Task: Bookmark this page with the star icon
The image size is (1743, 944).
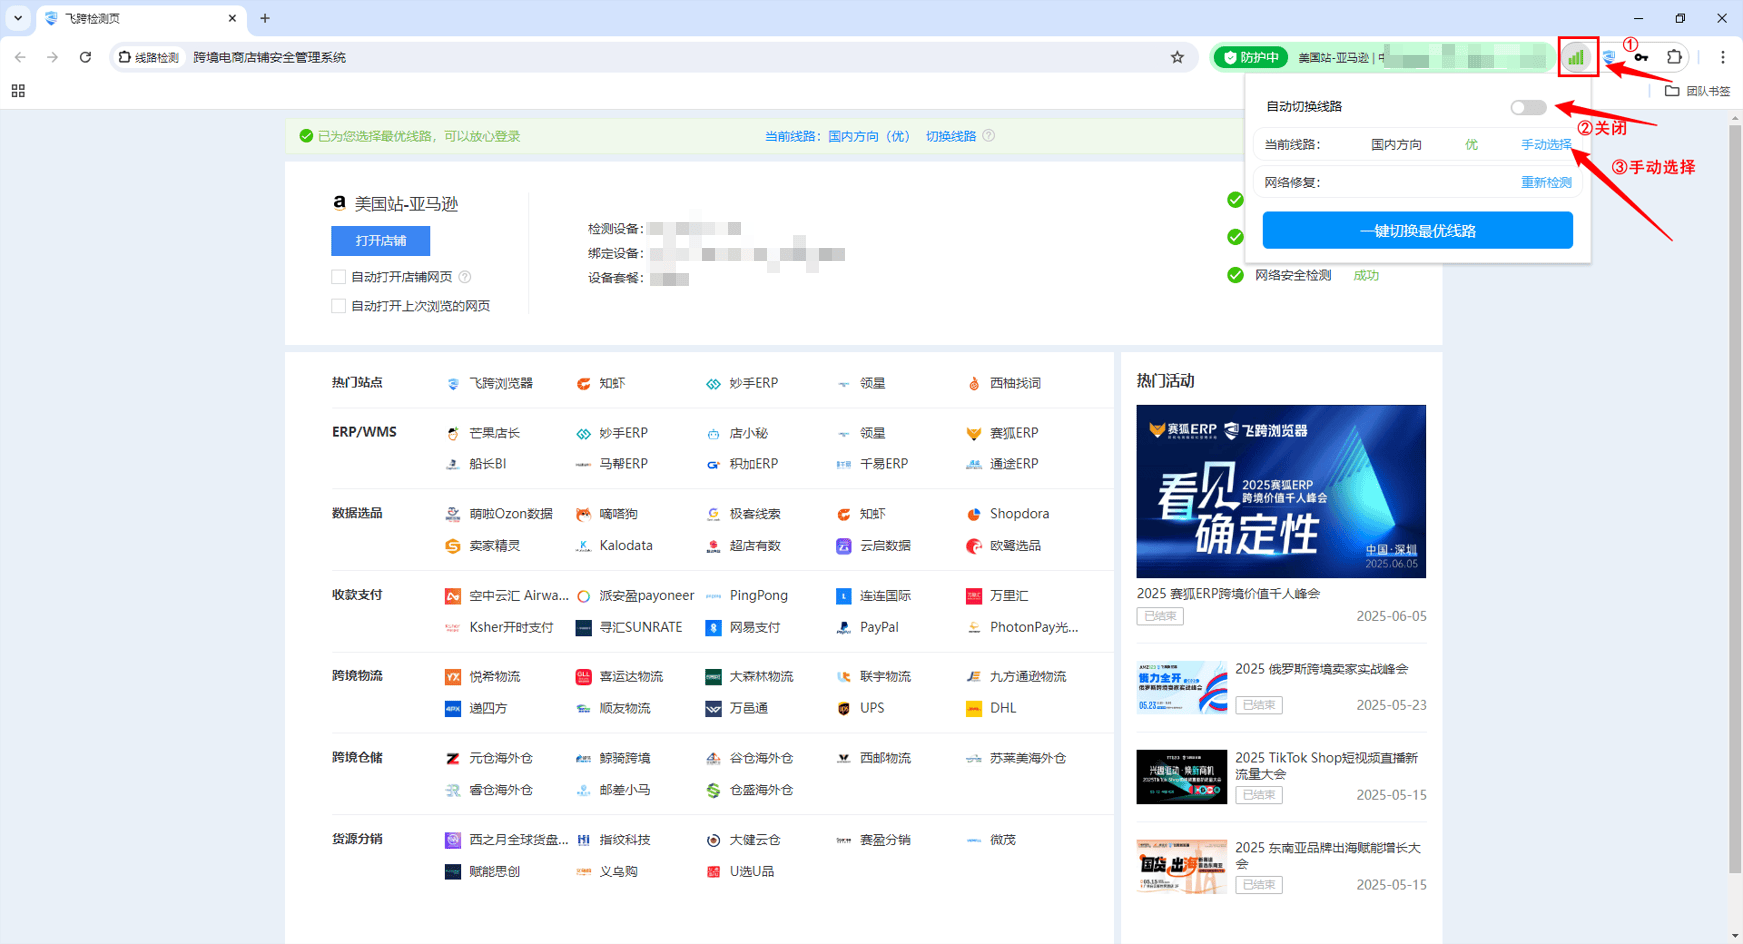Action: (x=1177, y=57)
